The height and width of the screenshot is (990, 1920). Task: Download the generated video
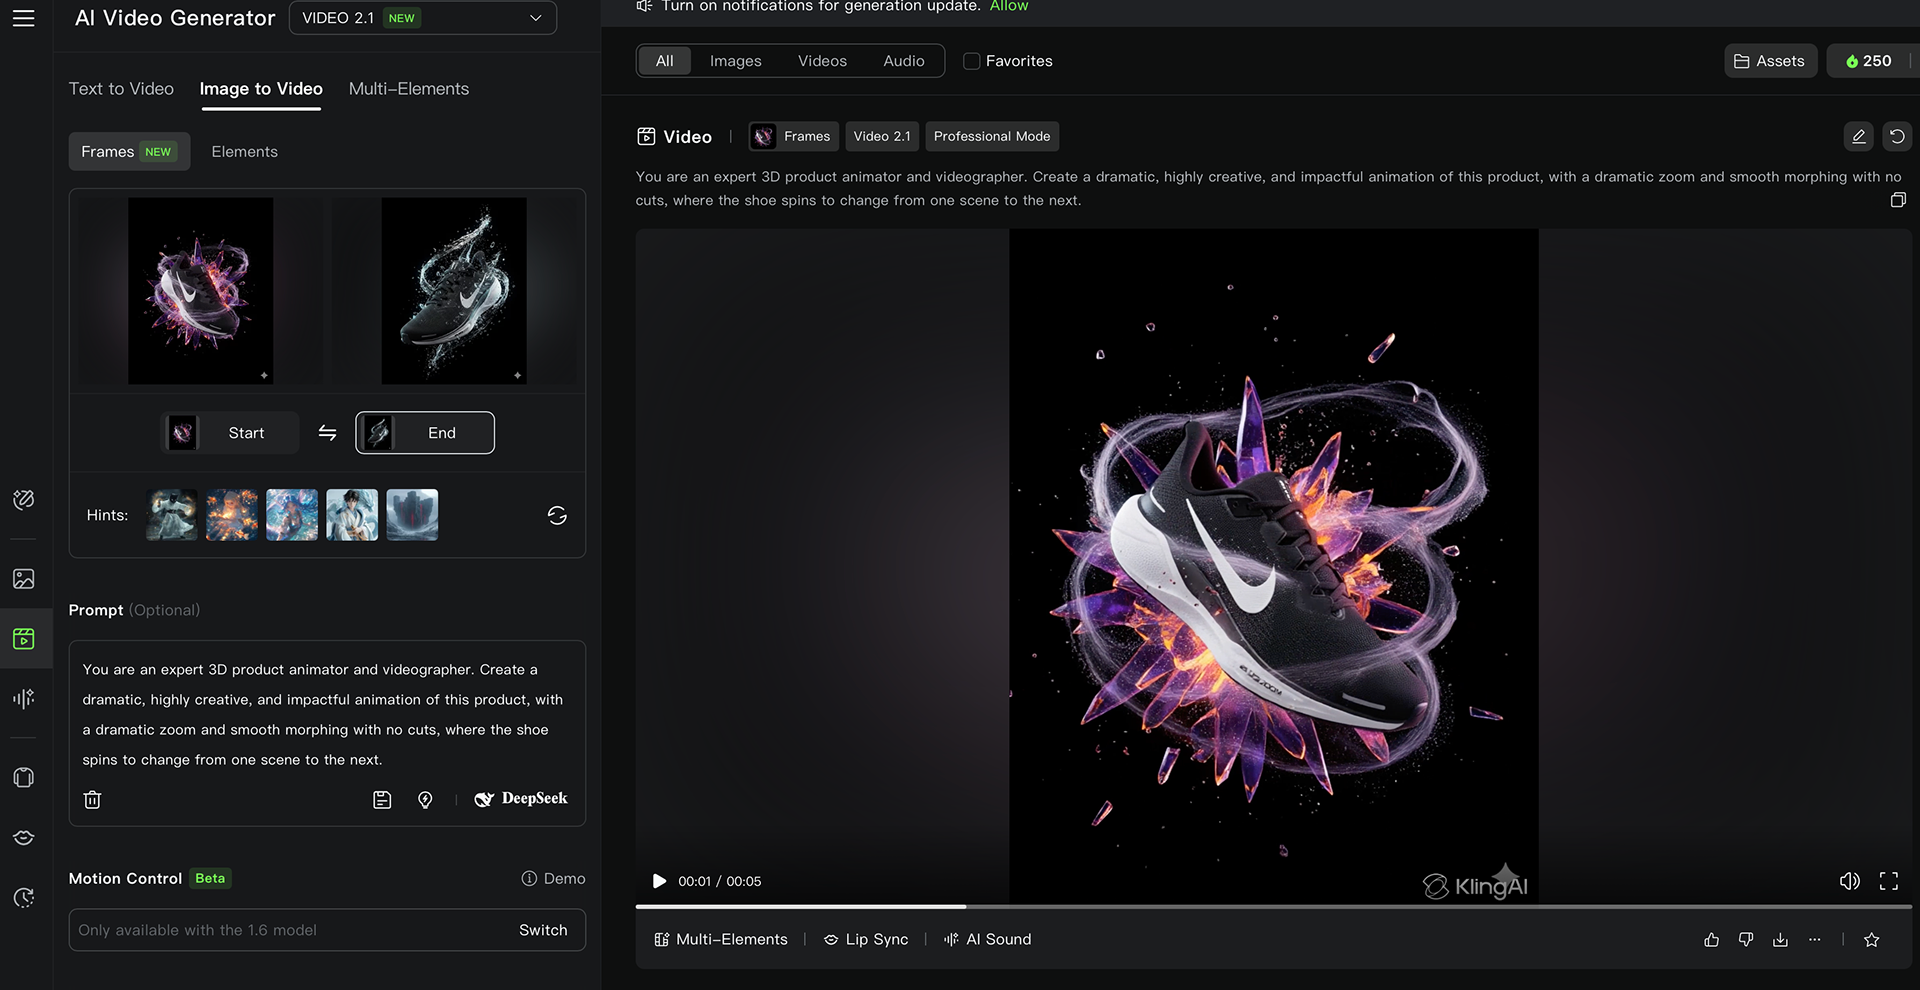pyautogui.click(x=1780, y=940)
